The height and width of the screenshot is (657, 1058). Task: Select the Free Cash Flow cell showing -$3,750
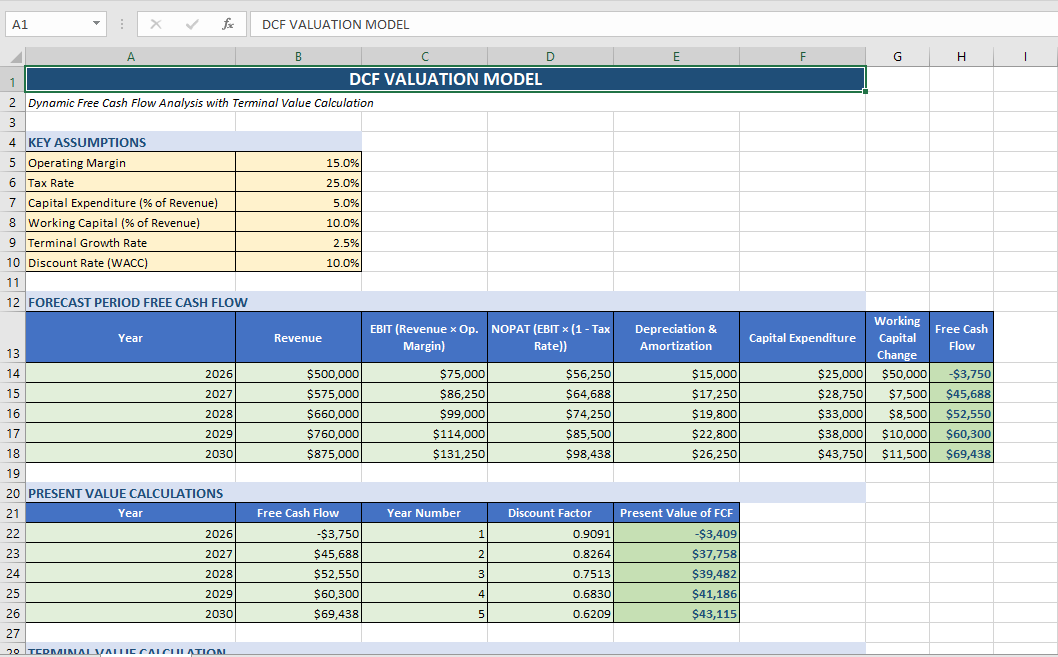coord(961,373)
